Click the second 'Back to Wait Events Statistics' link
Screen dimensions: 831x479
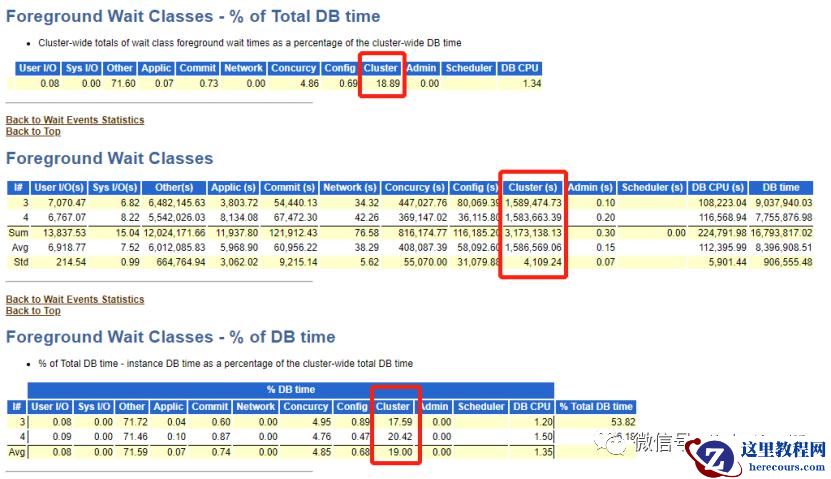[75, 299]
